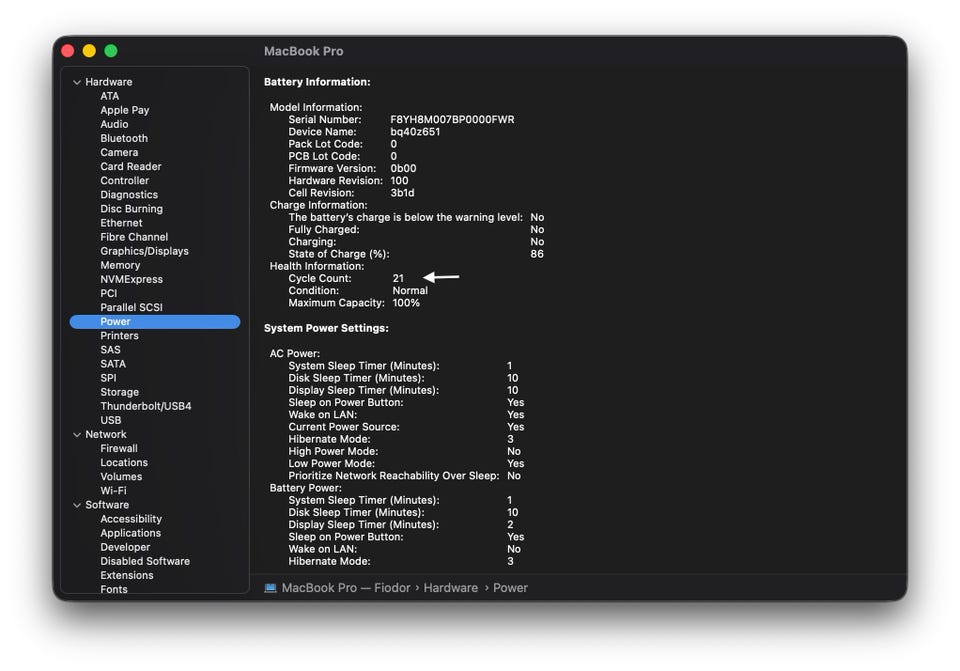The height and width of the screenshot is (671, 960).
Task: Open the Developer entry
Action: pos(125,547)
